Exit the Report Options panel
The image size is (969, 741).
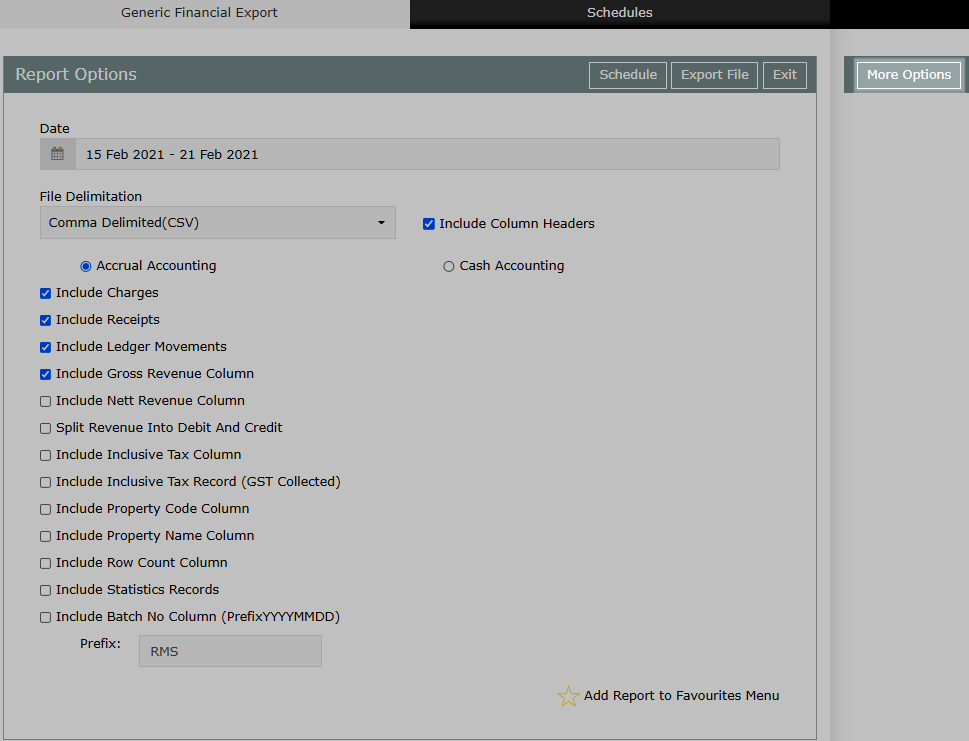[x=785, y=75]
